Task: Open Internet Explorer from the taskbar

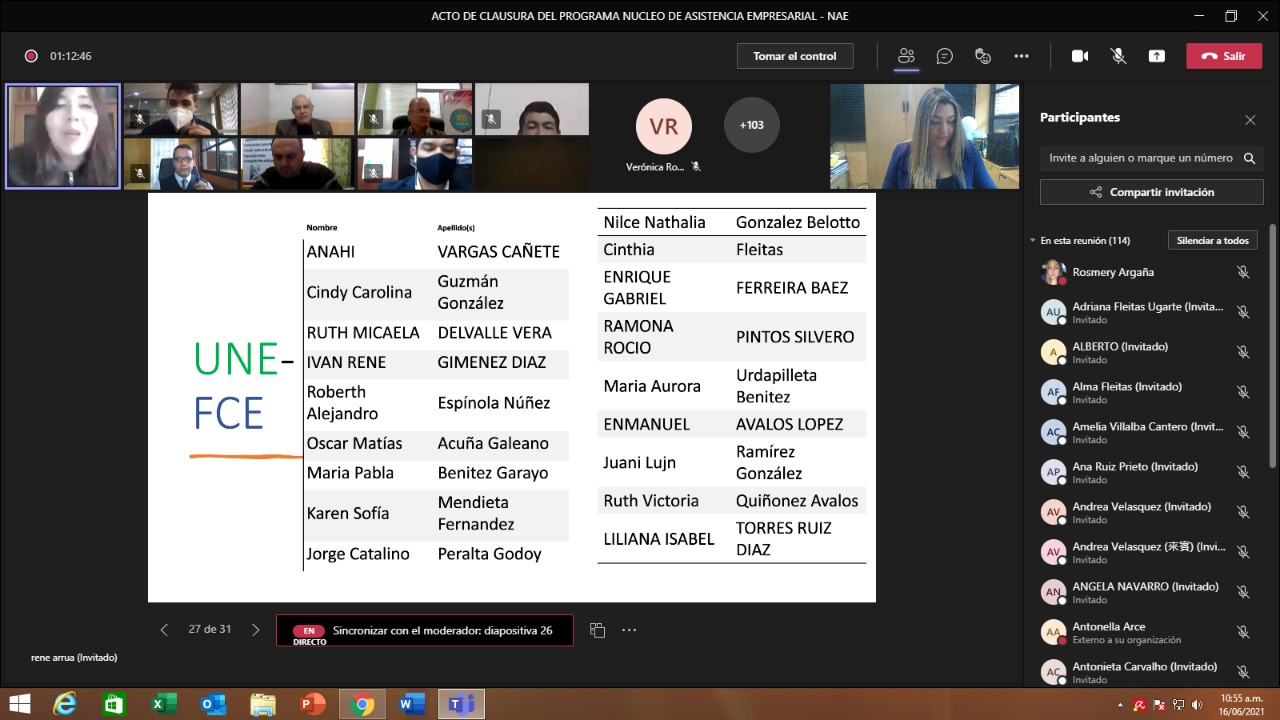Action: click(x=65, y=704)
